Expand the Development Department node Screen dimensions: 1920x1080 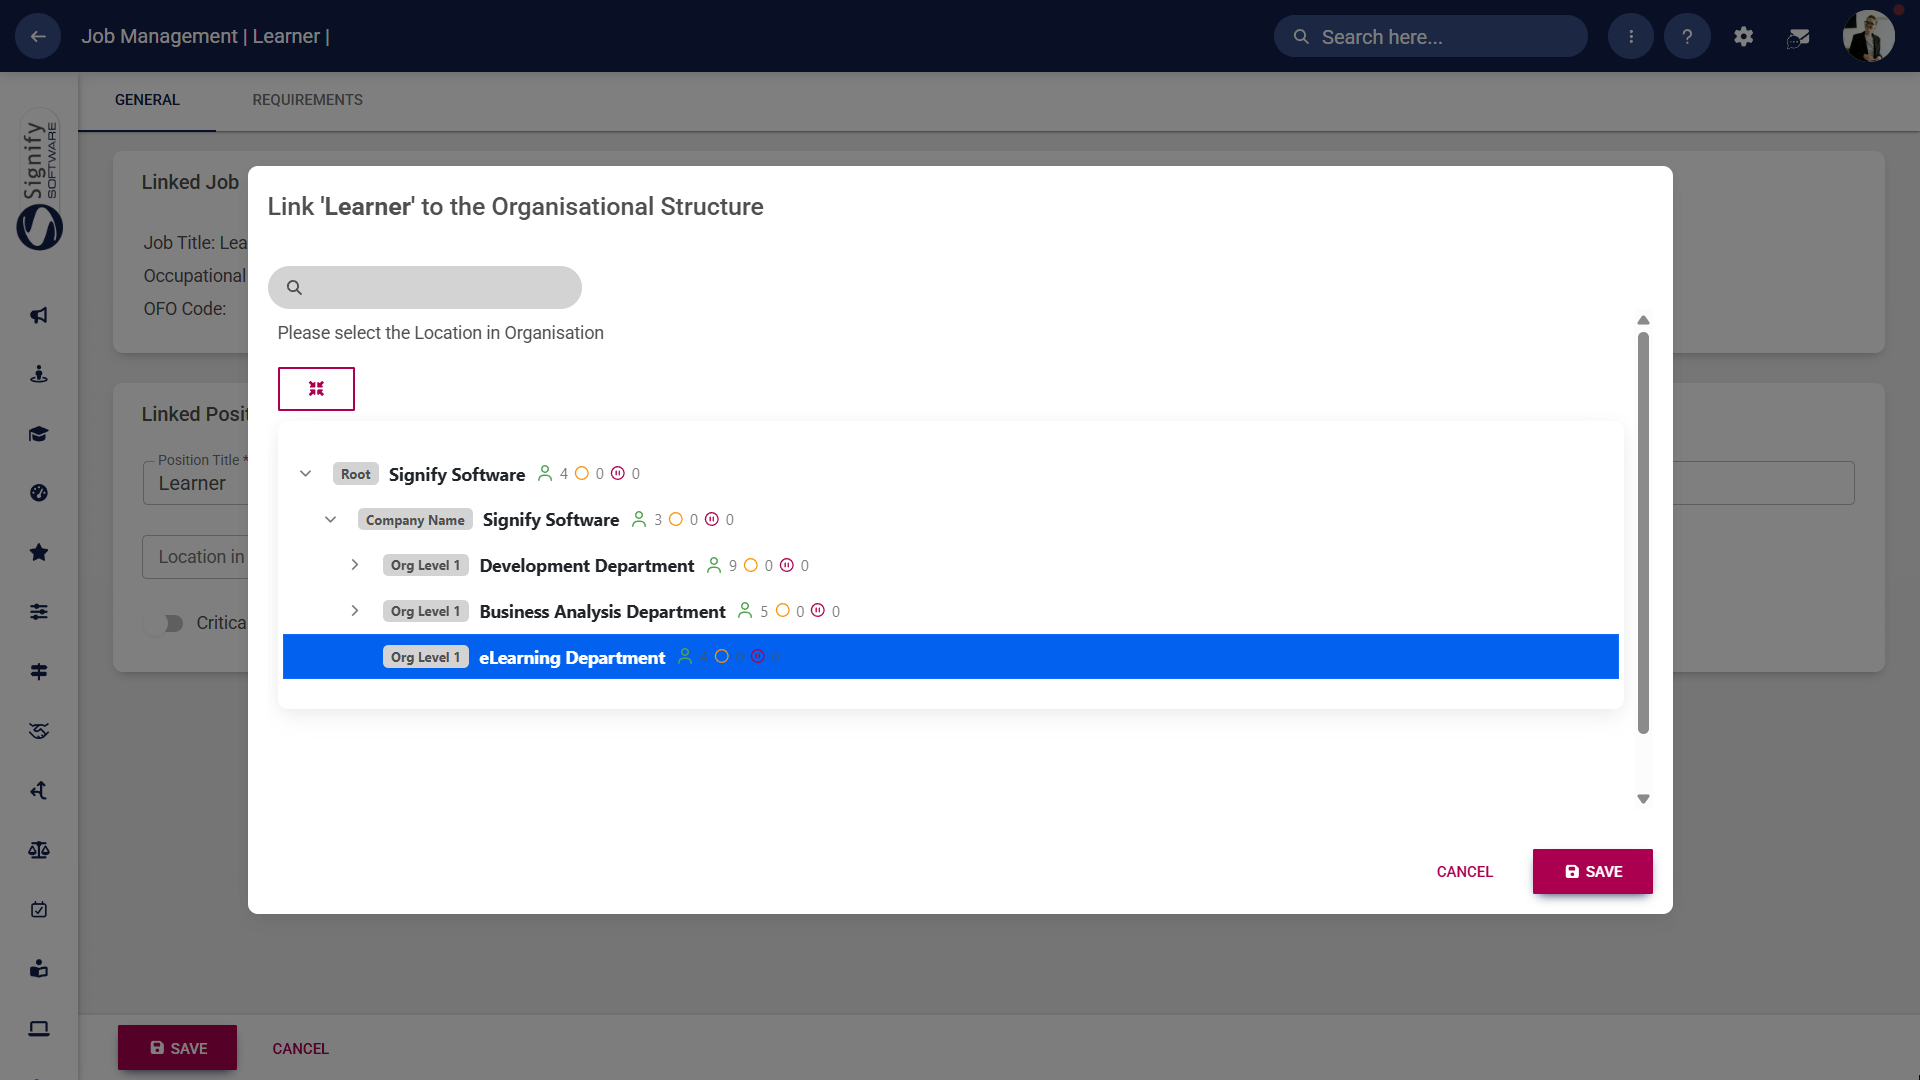click(355, 565)
